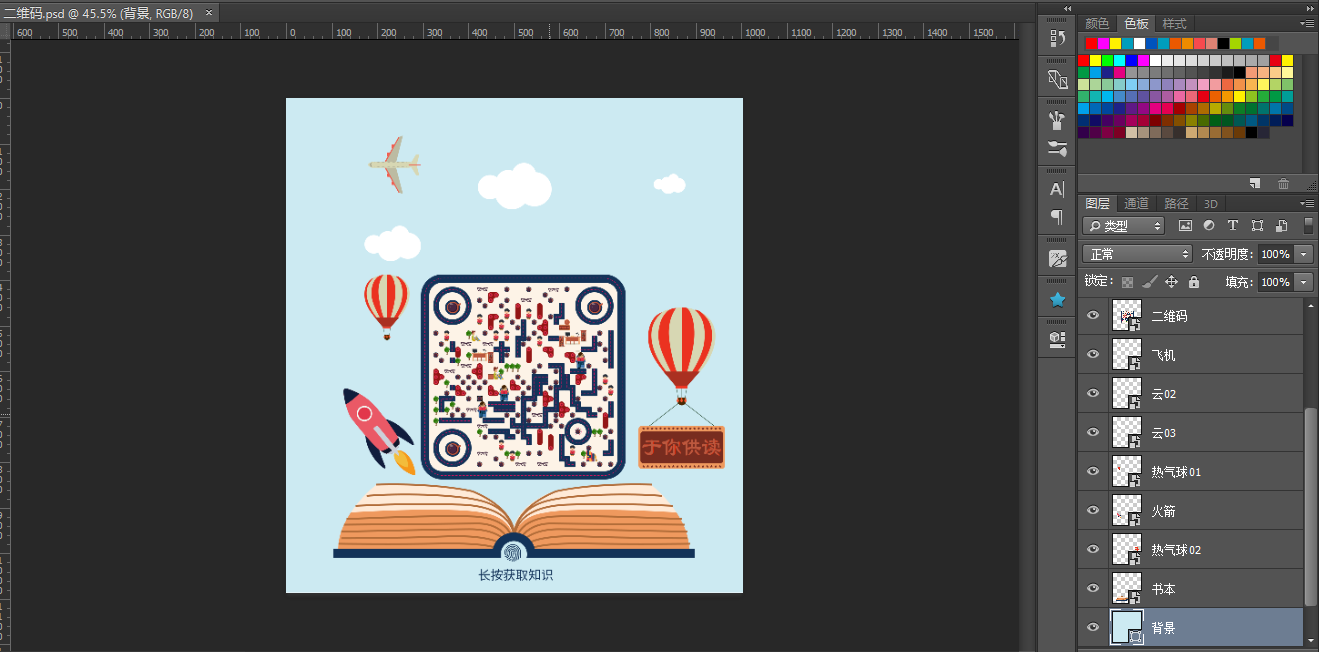The height and width of the screenshot is (652, 1319).
Task: Lock all padlock icon
Action: (x=1193, y=283)
